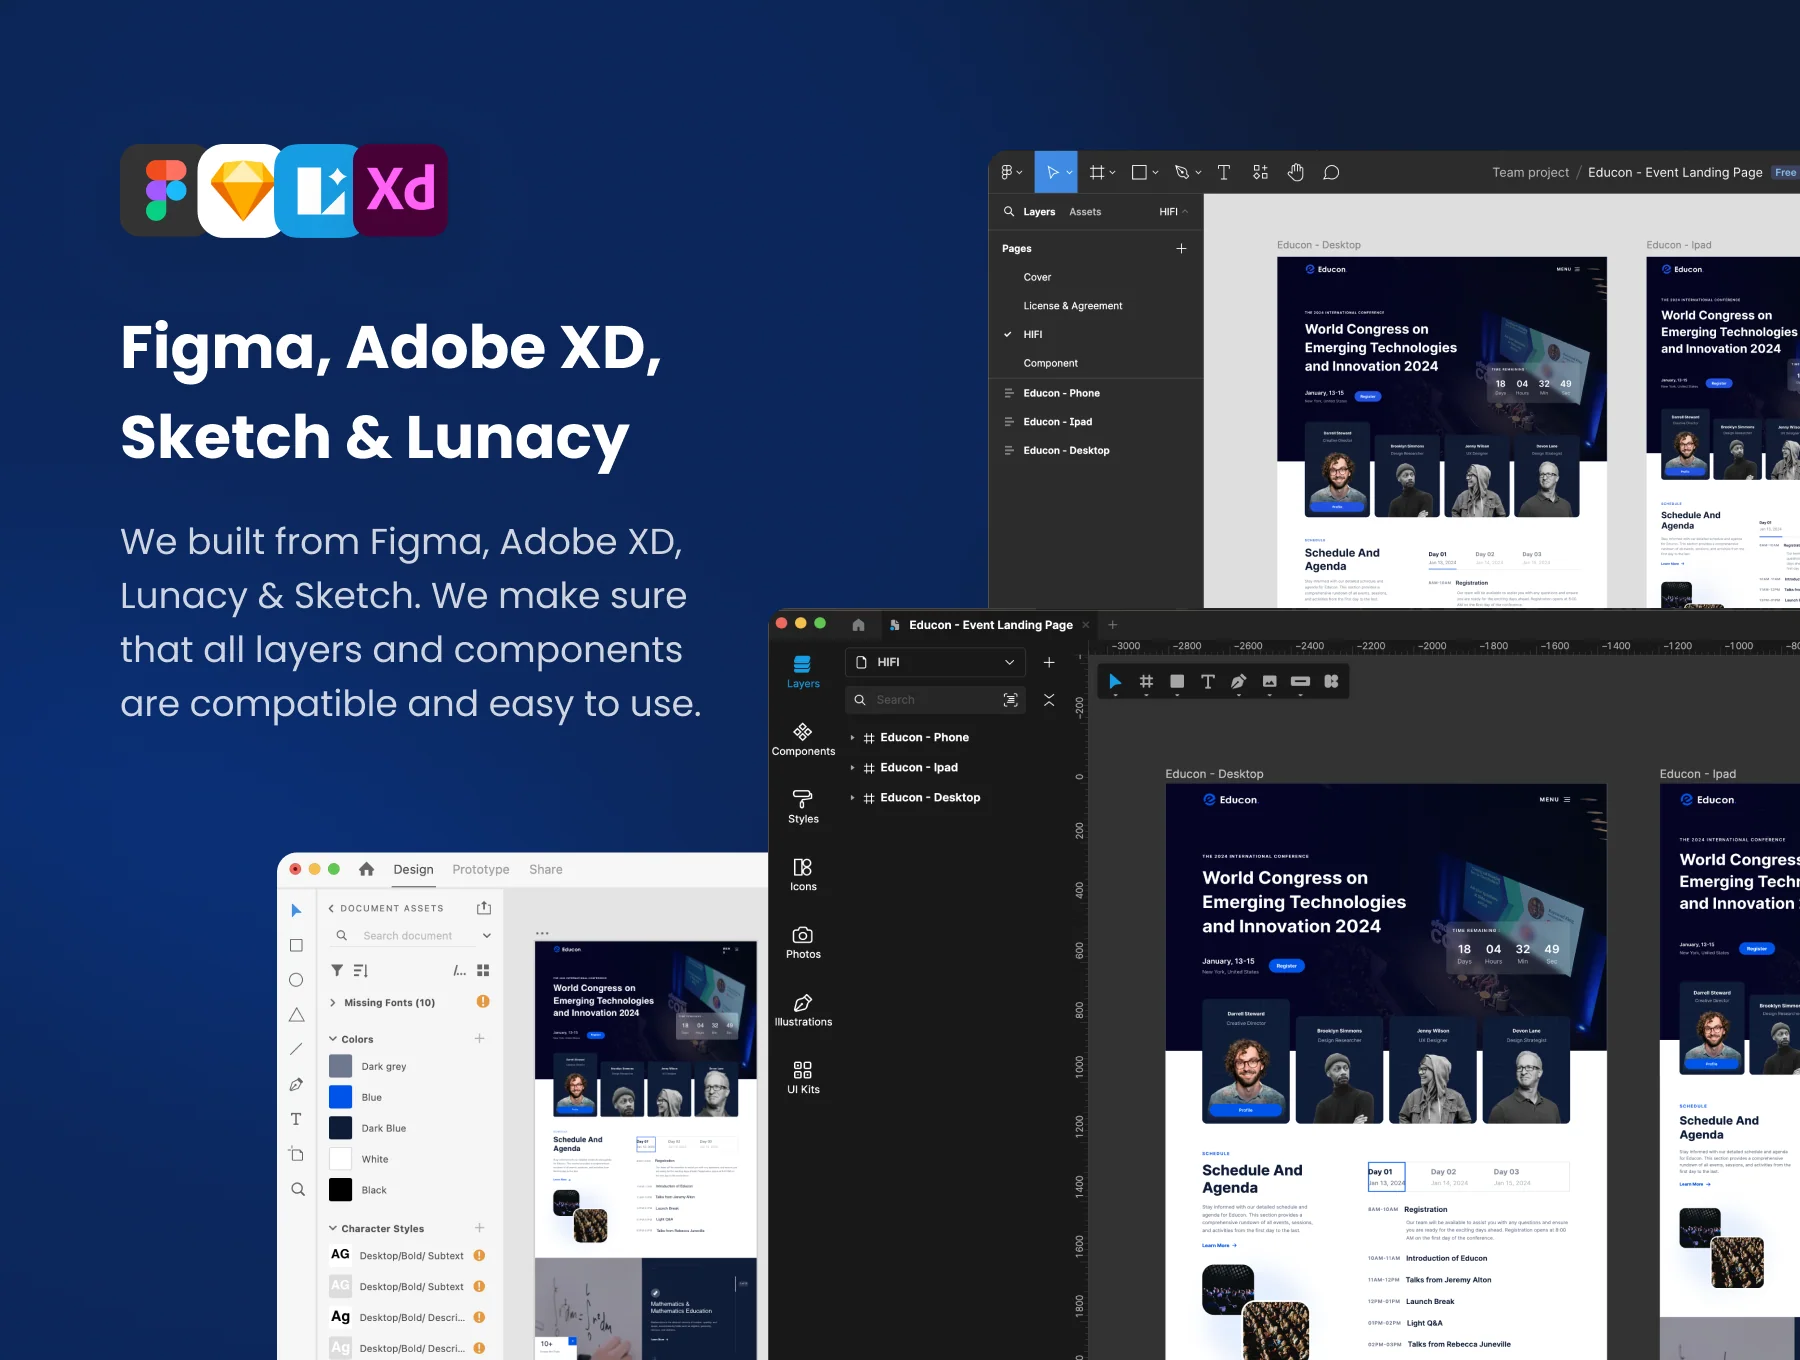1800x1360 pixels.
Task: Open Lunacy Photos library
Action: (803, 943)
